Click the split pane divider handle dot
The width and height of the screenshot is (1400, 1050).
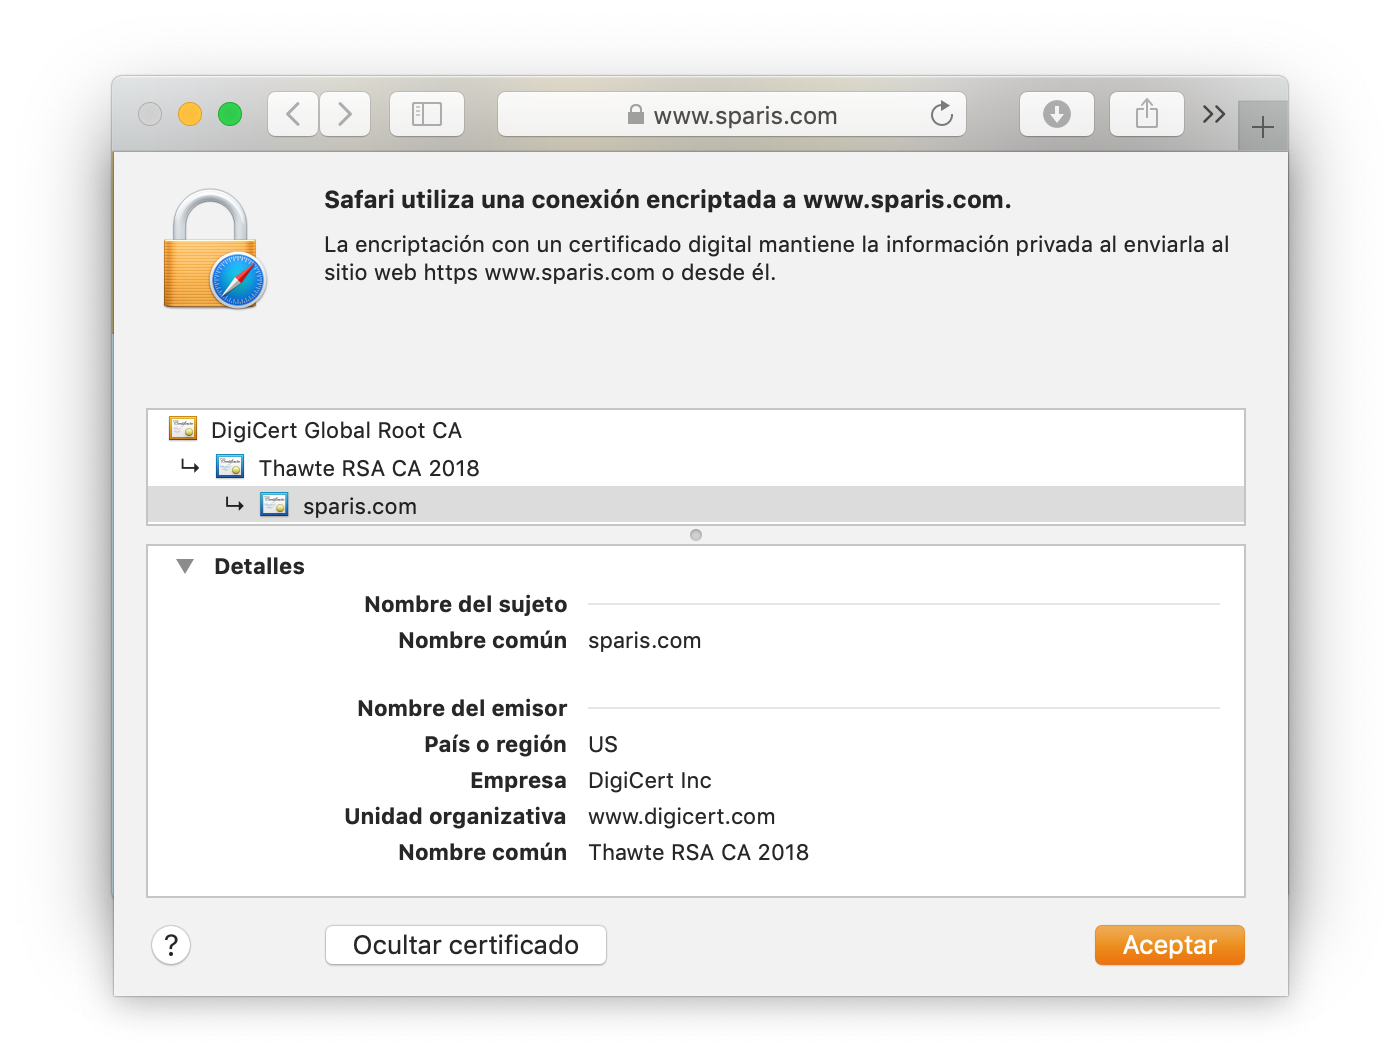[696, 535]
